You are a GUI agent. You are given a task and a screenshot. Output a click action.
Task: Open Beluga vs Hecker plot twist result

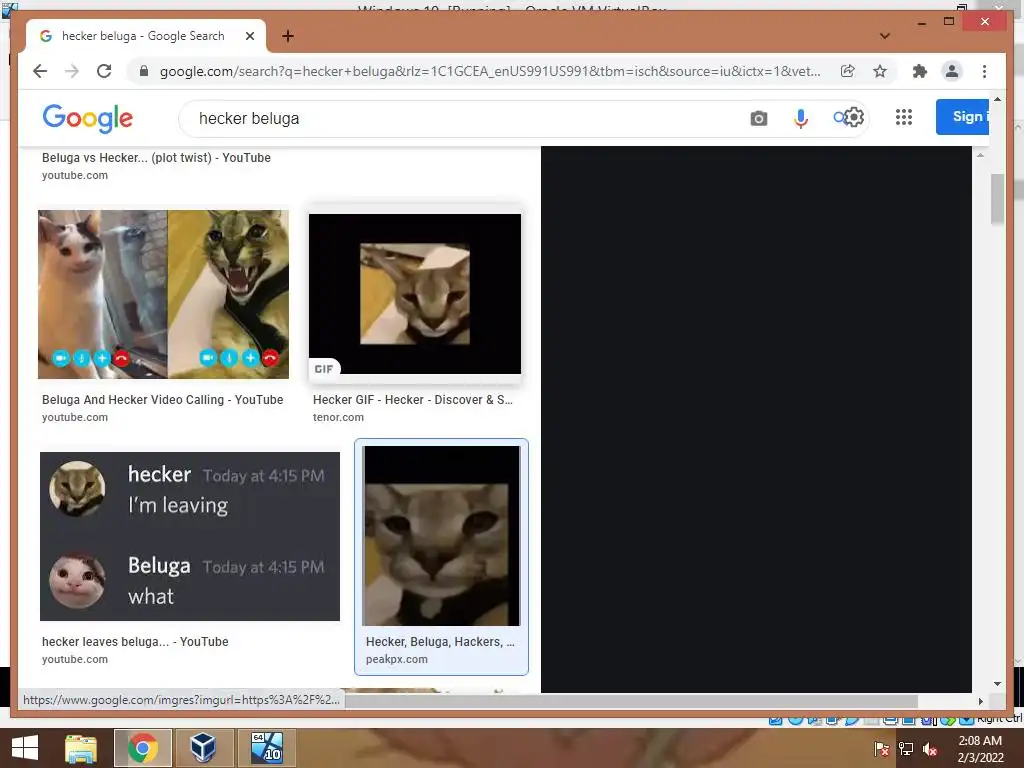click(x=156, y=157)
